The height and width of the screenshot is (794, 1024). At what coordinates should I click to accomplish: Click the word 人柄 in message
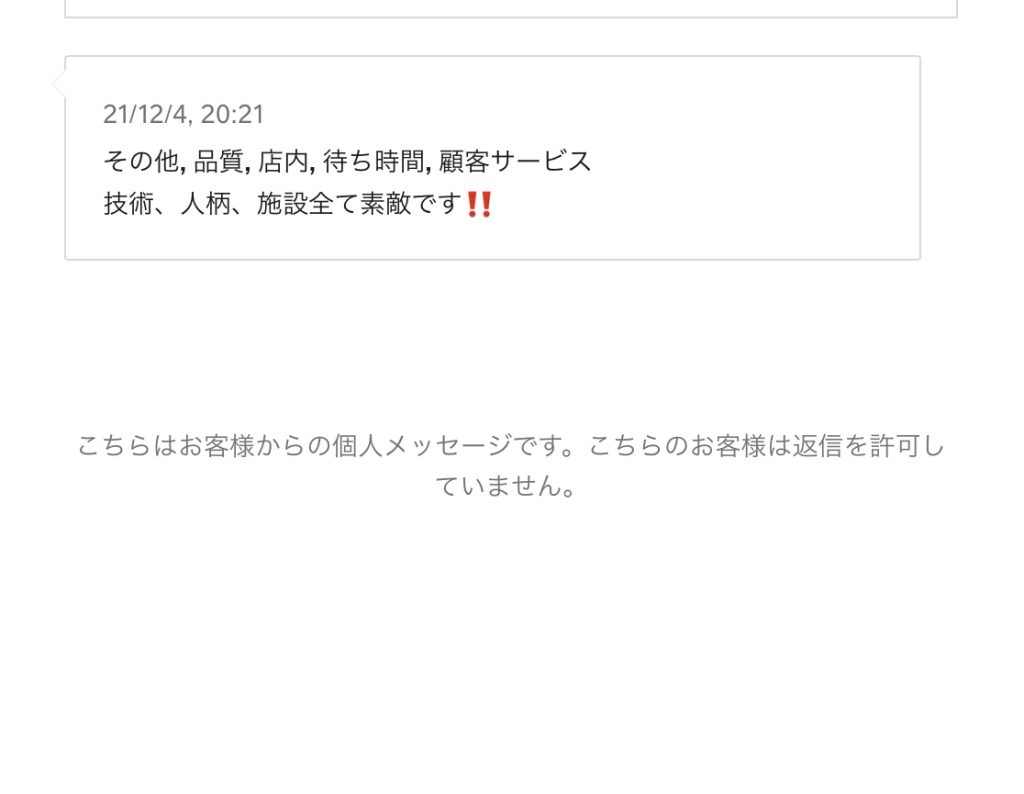[206, 204]
